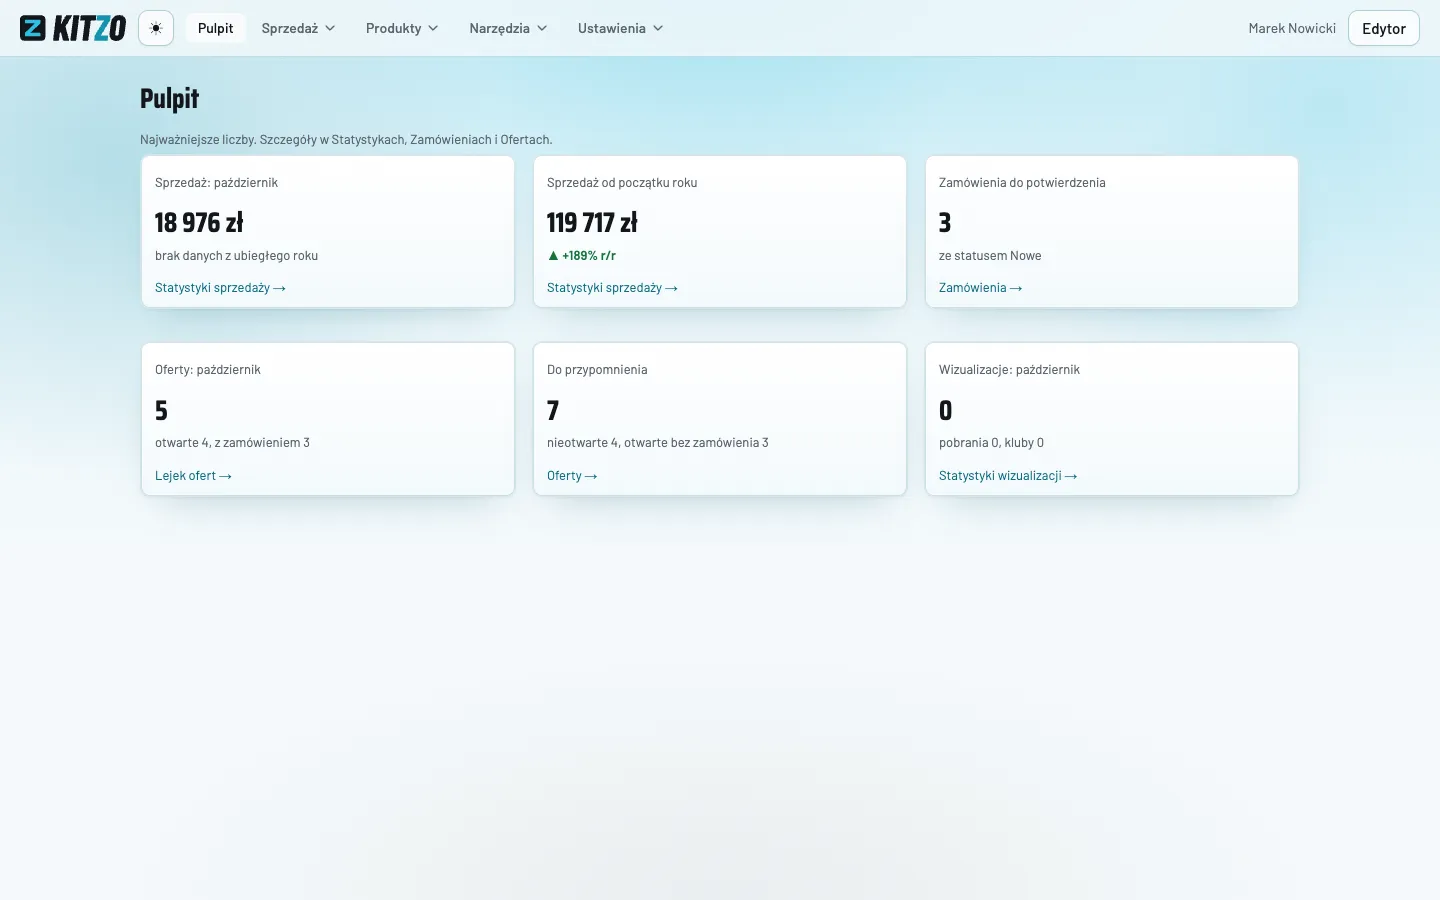Screen dimensions: 1440x900
Task: Click the Kitzo logo icon
Action: [x=33, y=28]
